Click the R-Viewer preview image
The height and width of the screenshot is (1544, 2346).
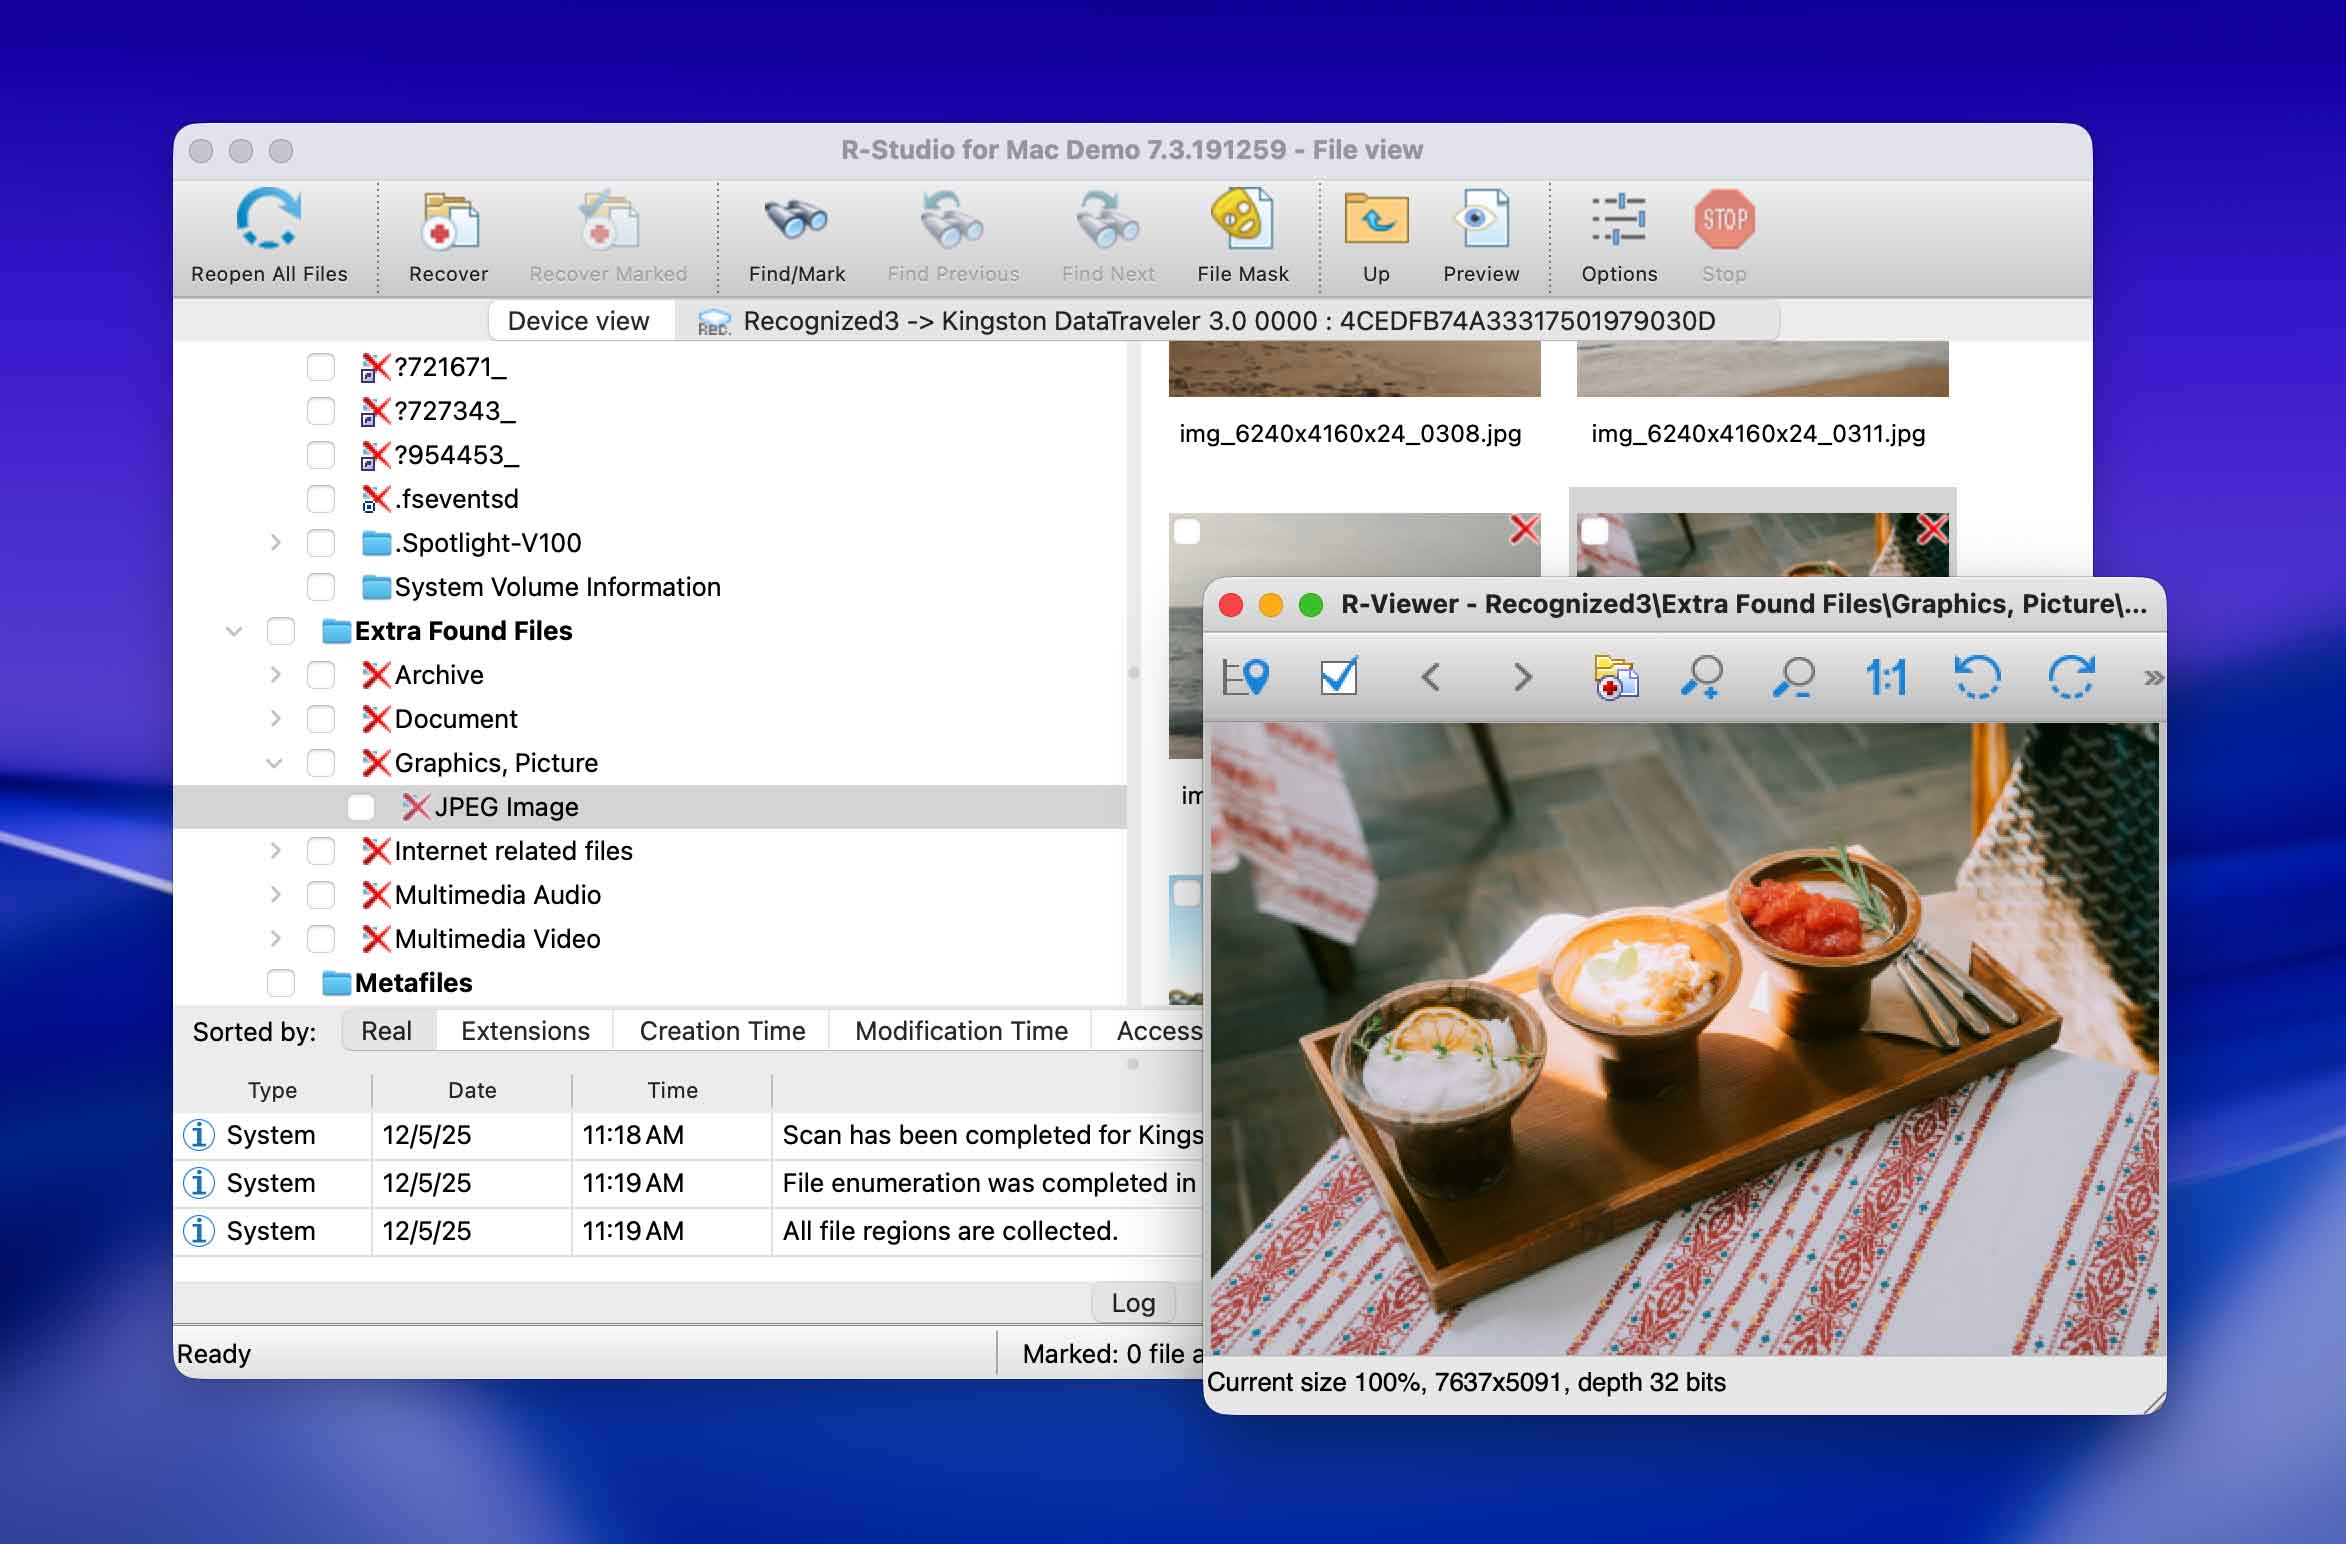click(1684, 1039)
